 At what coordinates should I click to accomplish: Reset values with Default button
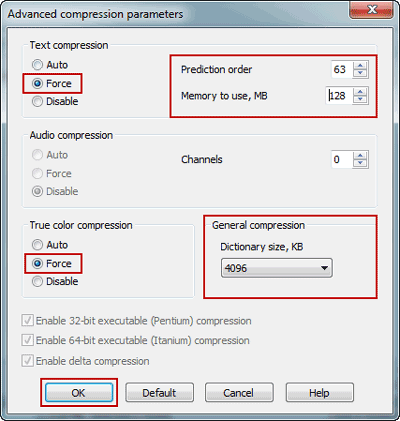159,393
